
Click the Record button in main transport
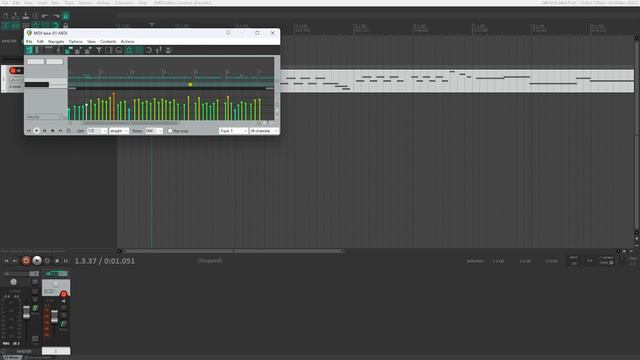click(x=26, y=261)
